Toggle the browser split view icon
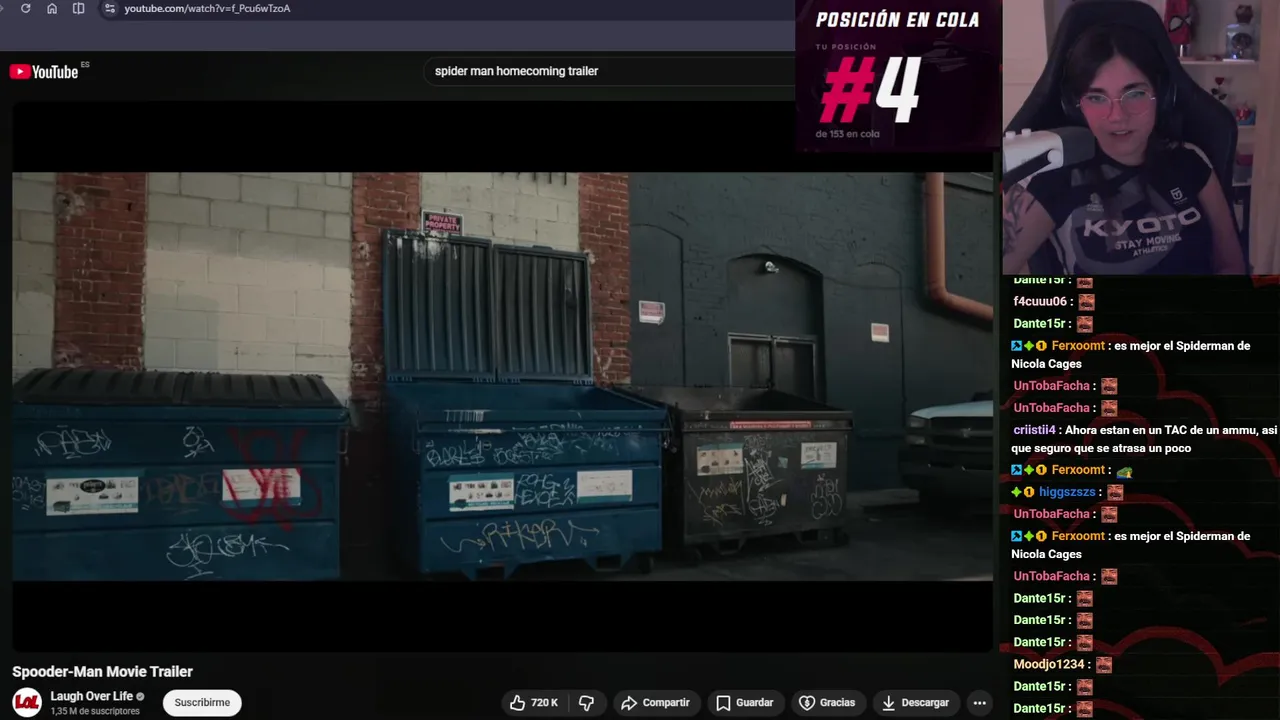 click(x=79, y=8)
